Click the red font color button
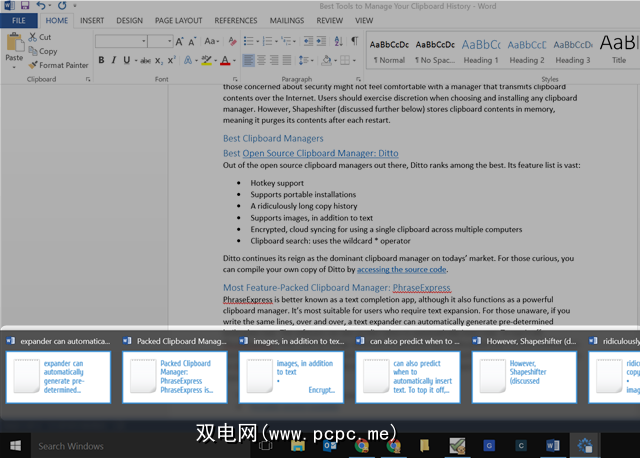Screen dimensions: 640x458 click(x=225, y=60)
